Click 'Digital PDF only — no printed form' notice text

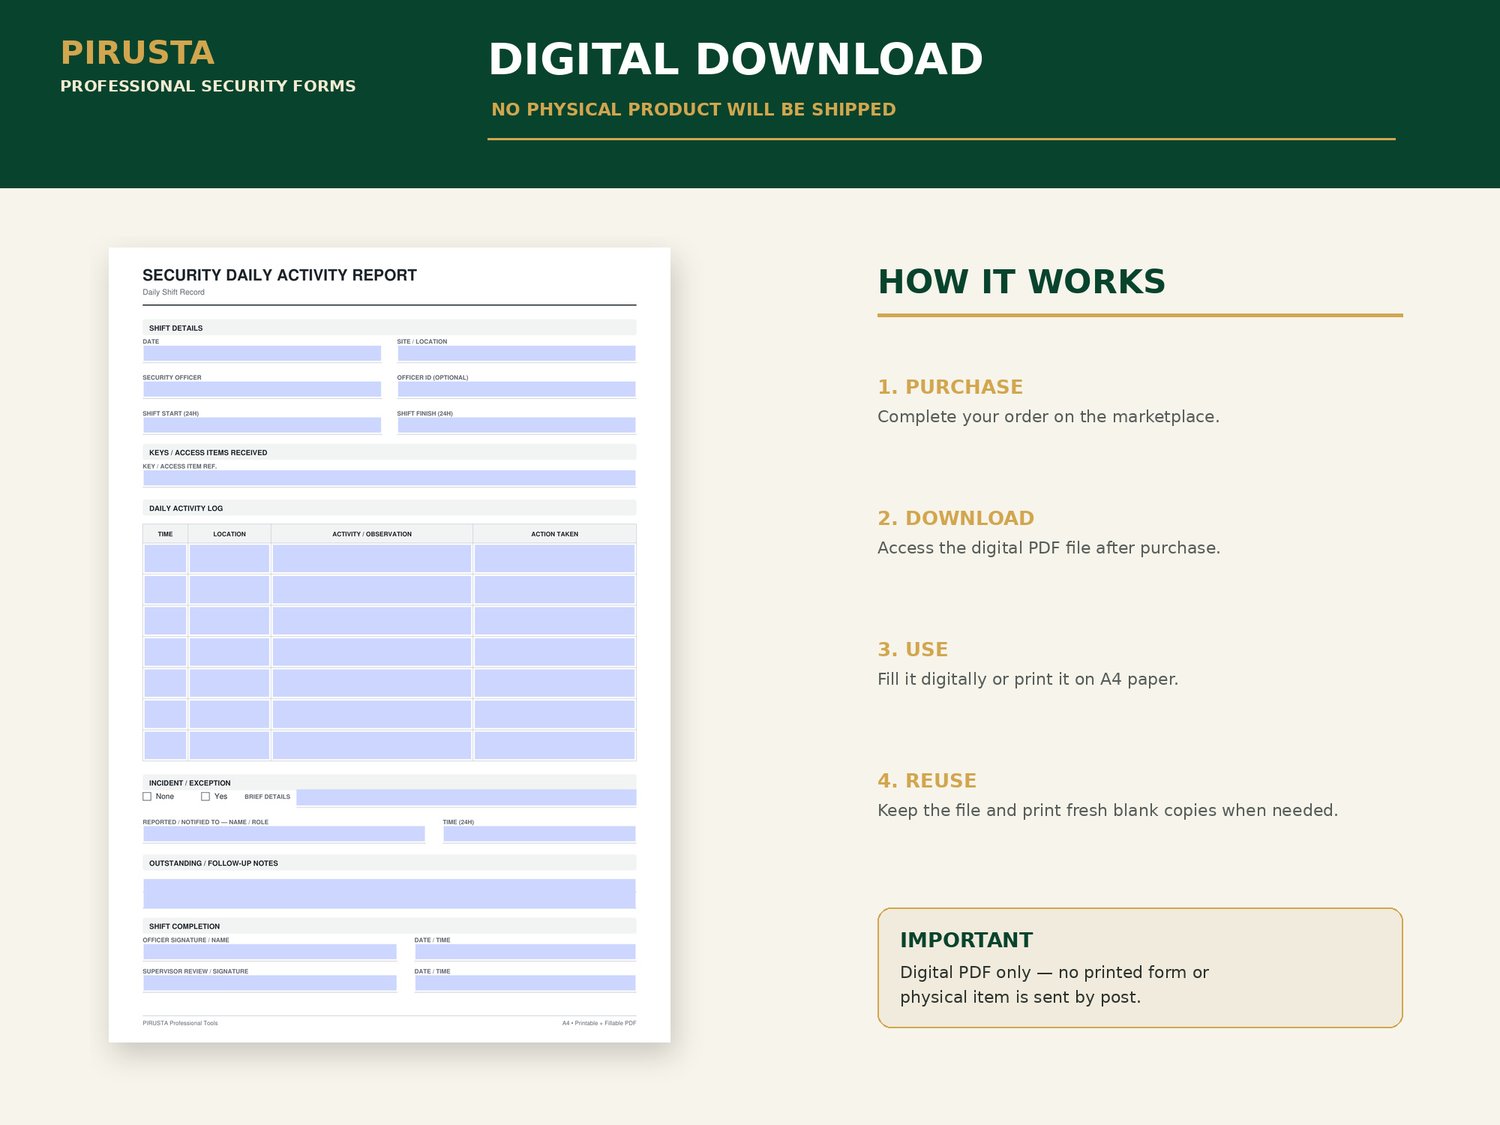[1045, 972]
